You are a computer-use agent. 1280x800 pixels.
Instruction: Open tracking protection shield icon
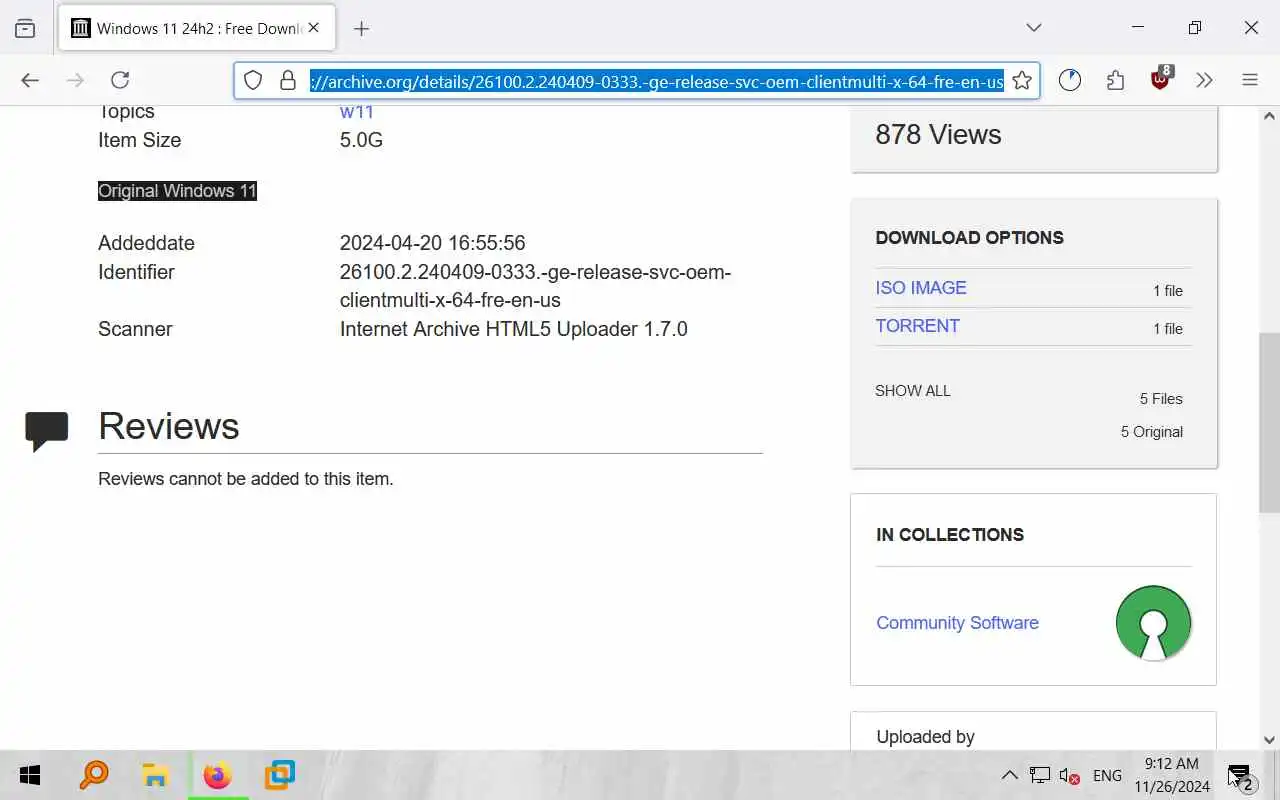[253, 80]
